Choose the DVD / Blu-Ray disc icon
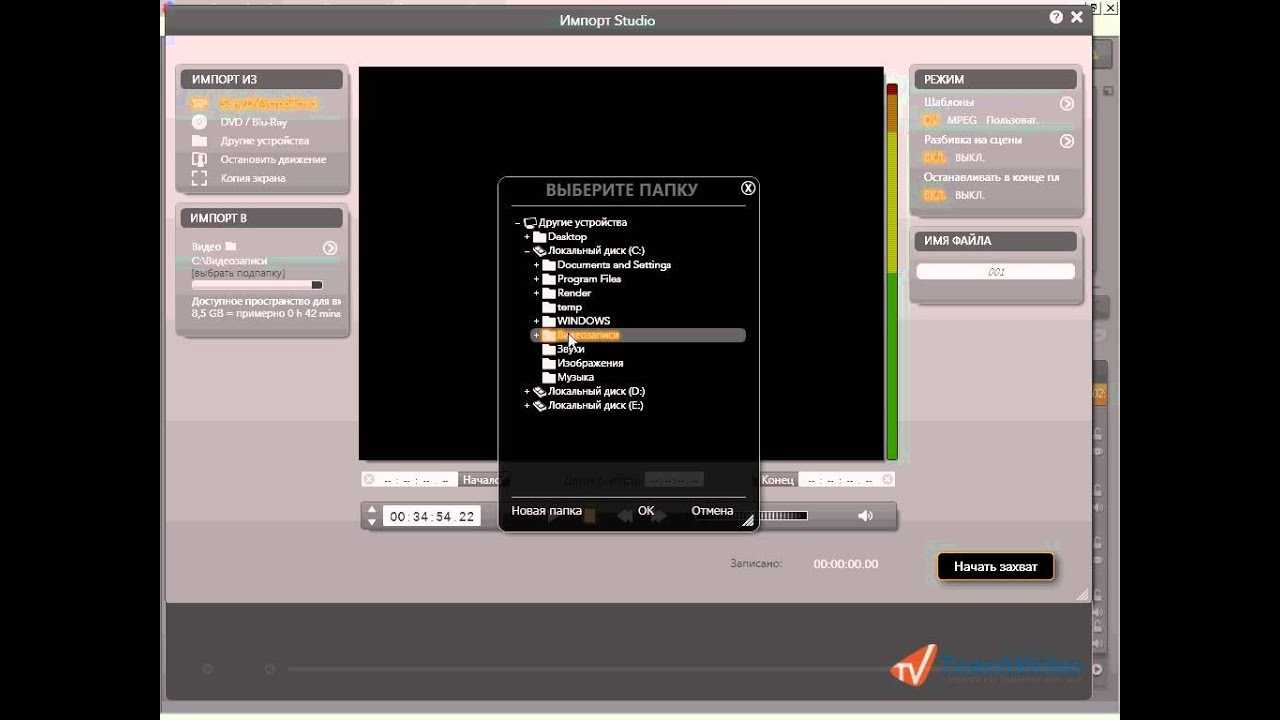This screenshot has height=720, width=1280. click(x=200, y=122)
